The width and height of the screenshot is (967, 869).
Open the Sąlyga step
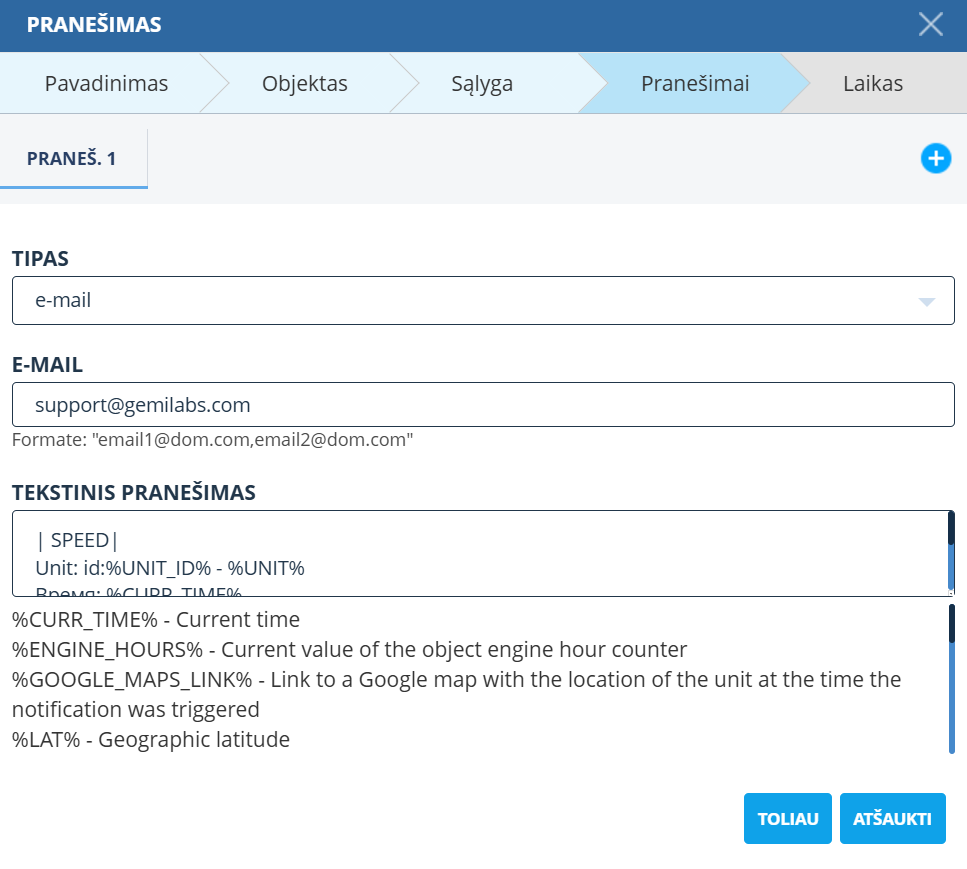coord(482,84)
